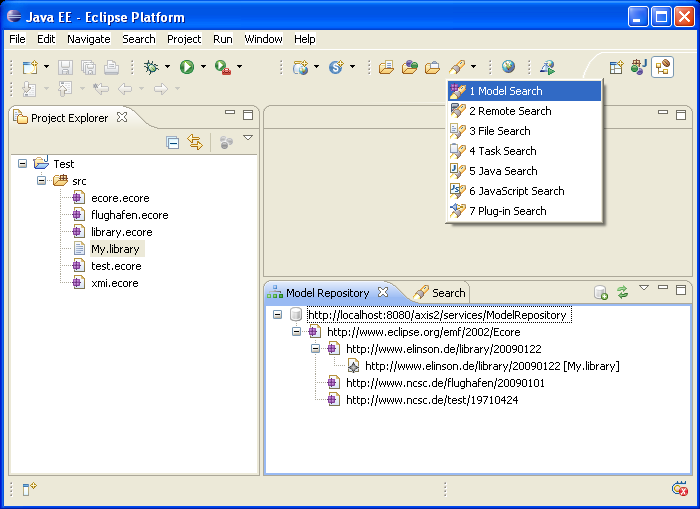Click the Save toolbar icon

(x=65, y=67)
